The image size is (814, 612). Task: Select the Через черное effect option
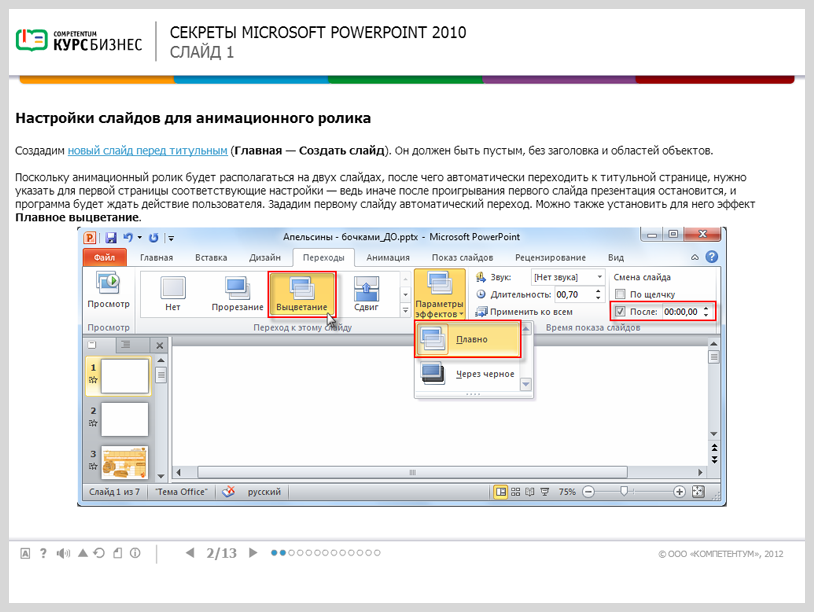[x=468, y=374]
